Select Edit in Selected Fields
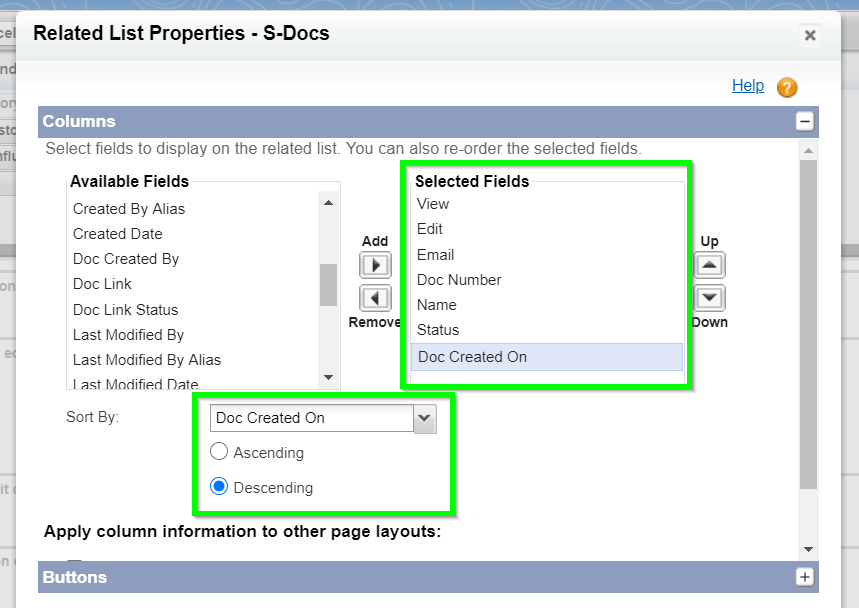 click(547, 229)
